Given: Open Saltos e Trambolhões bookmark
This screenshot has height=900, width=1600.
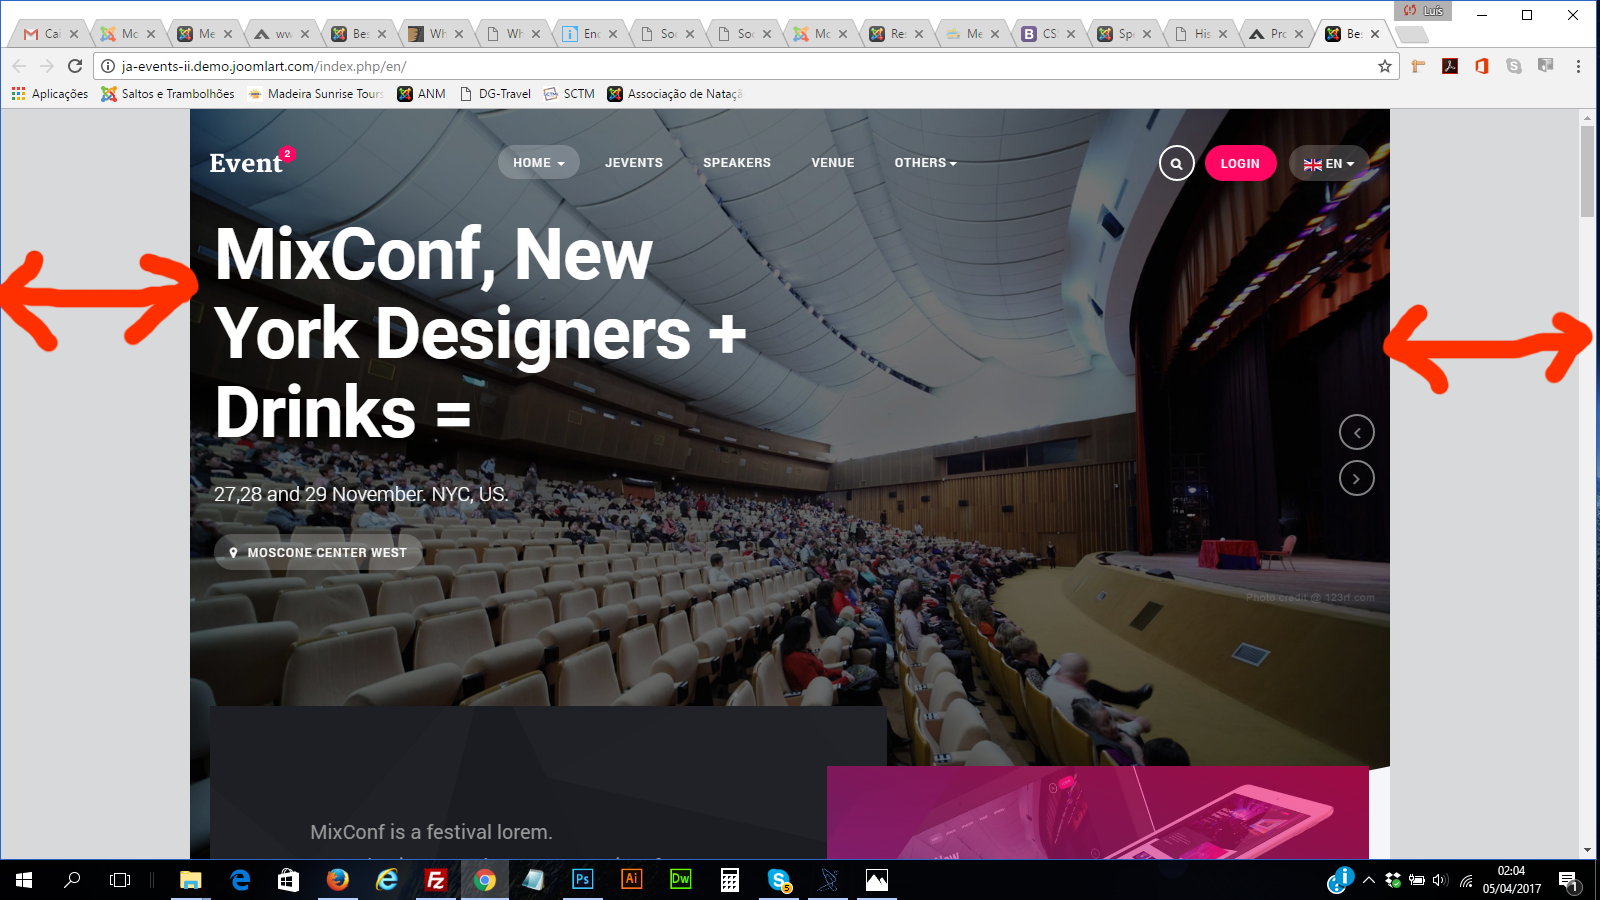Looking at the screenshot, I should [x=168, y=94].
